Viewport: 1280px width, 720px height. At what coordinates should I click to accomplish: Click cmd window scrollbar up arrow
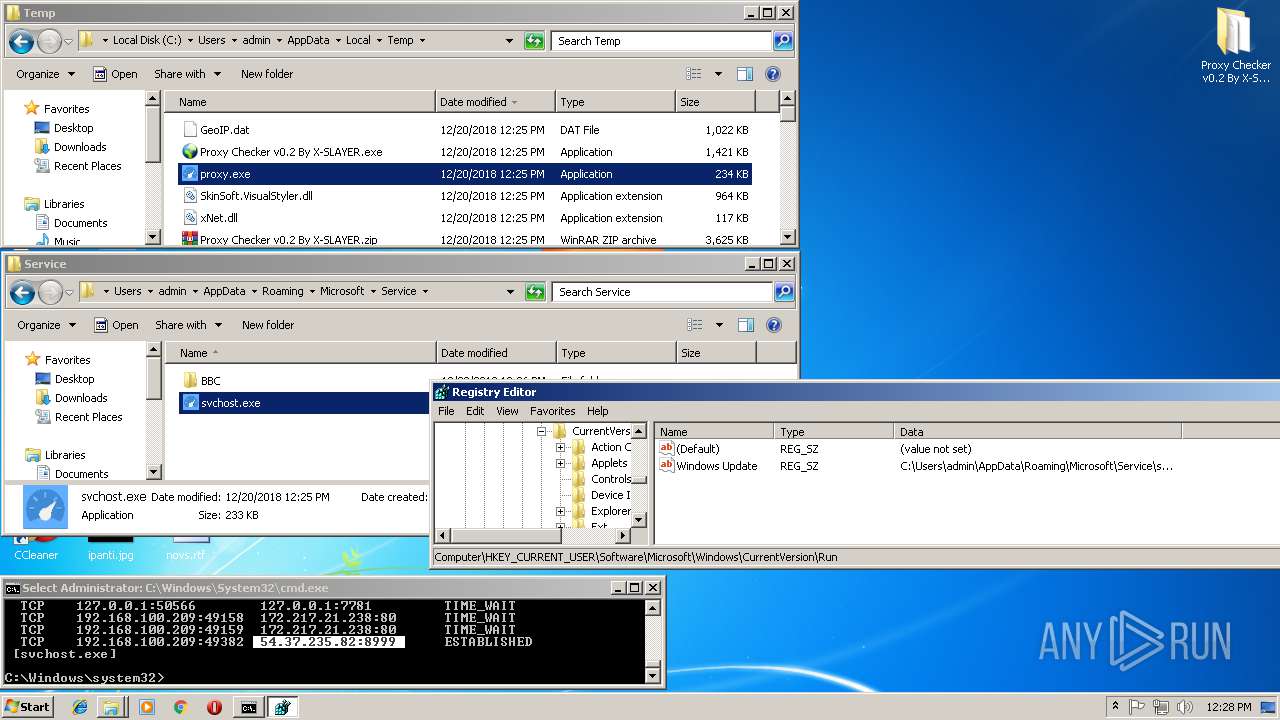point(653,607)
